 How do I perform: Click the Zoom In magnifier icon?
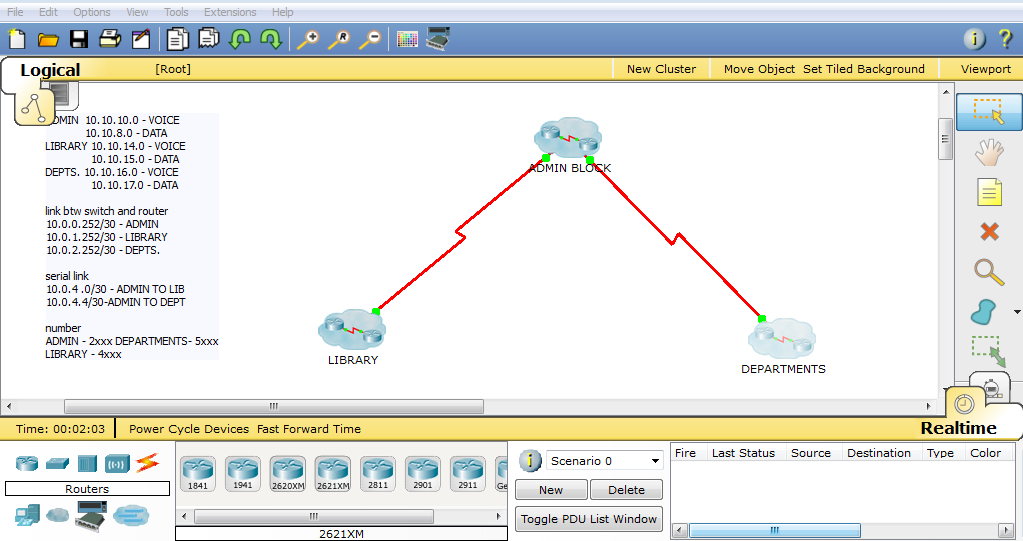(x=308, y=39)
